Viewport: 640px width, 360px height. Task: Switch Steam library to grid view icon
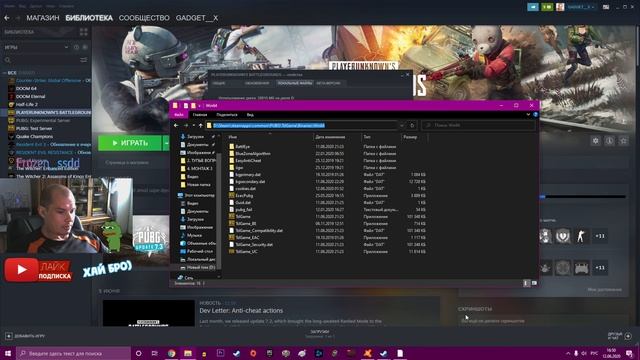point(84,32)
